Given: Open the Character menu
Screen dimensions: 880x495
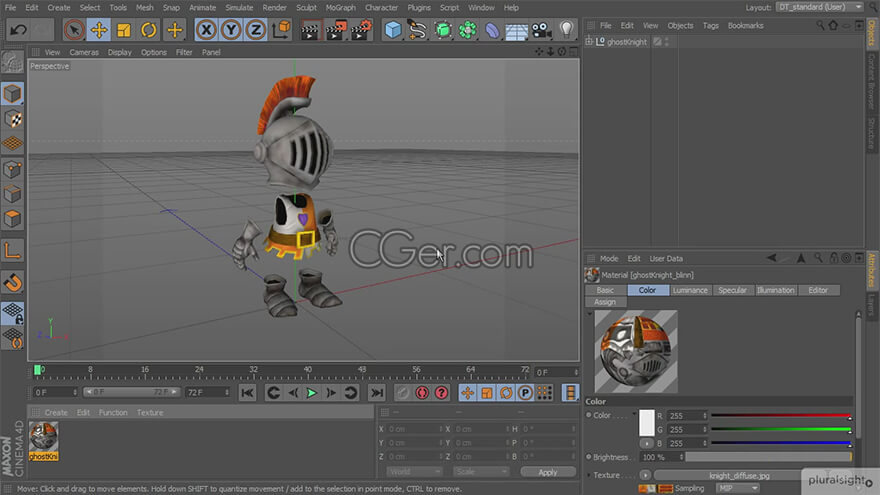Looking at the screenshot, I should pyautogui.click(x=381, y=8).
